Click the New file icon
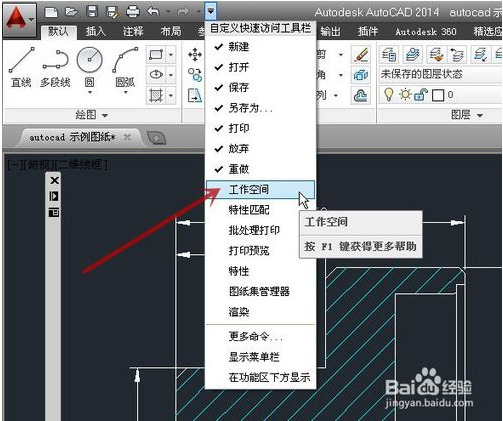Screen dimensions: 503x421 click(x=51, y=12)
